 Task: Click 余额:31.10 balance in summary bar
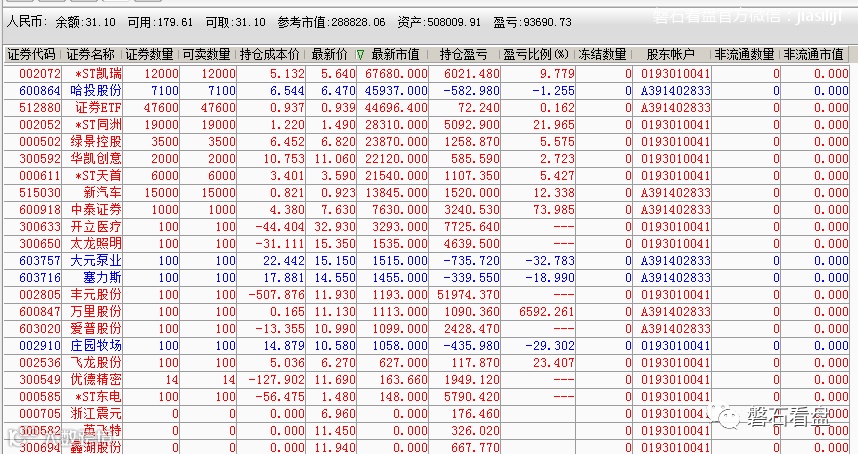85,22
